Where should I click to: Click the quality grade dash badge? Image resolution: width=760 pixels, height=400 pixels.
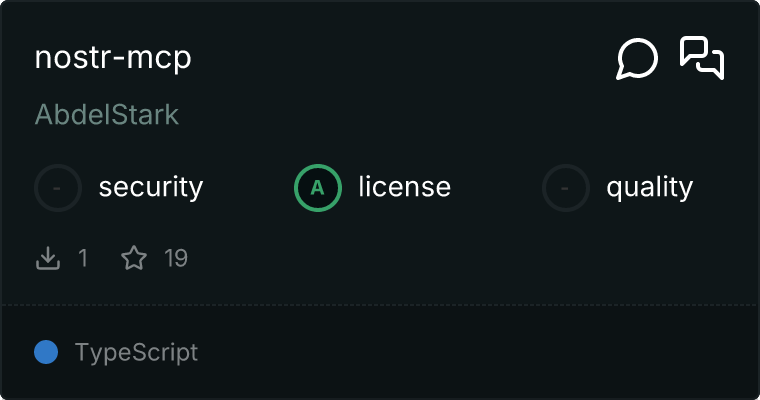566,187
